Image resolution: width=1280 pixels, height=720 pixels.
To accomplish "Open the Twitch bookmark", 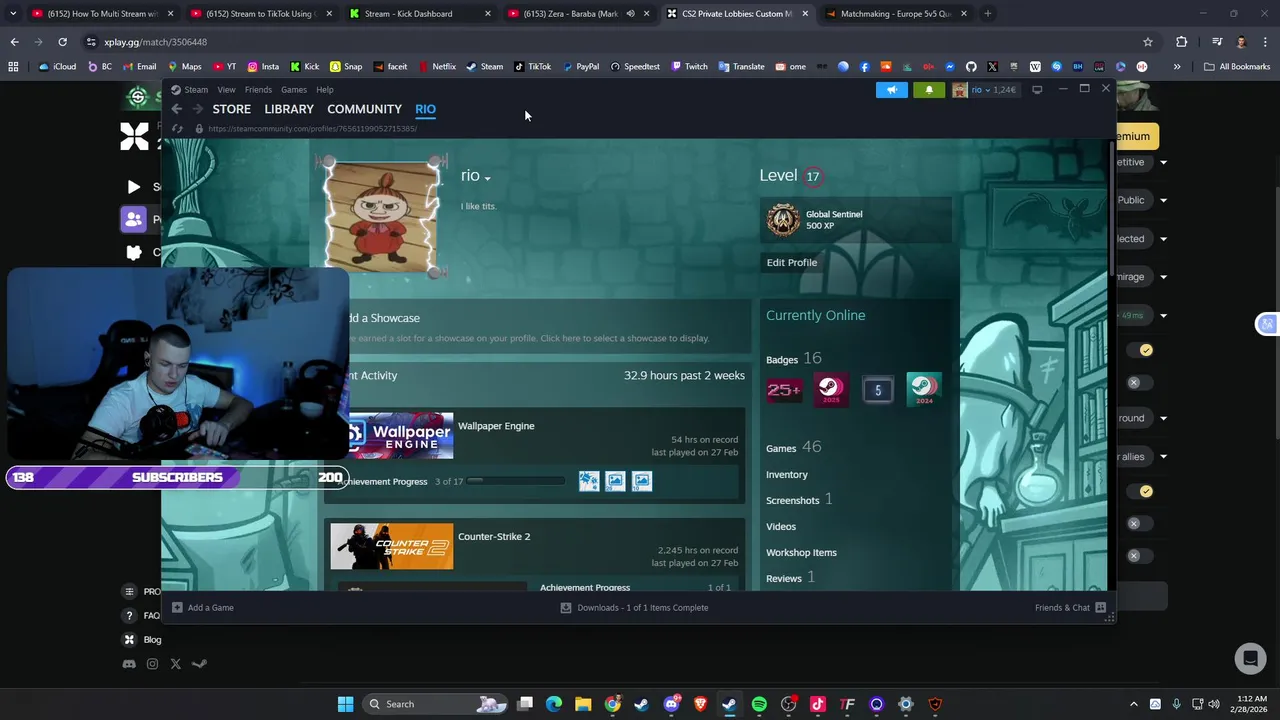I will [x=689, y=67].
